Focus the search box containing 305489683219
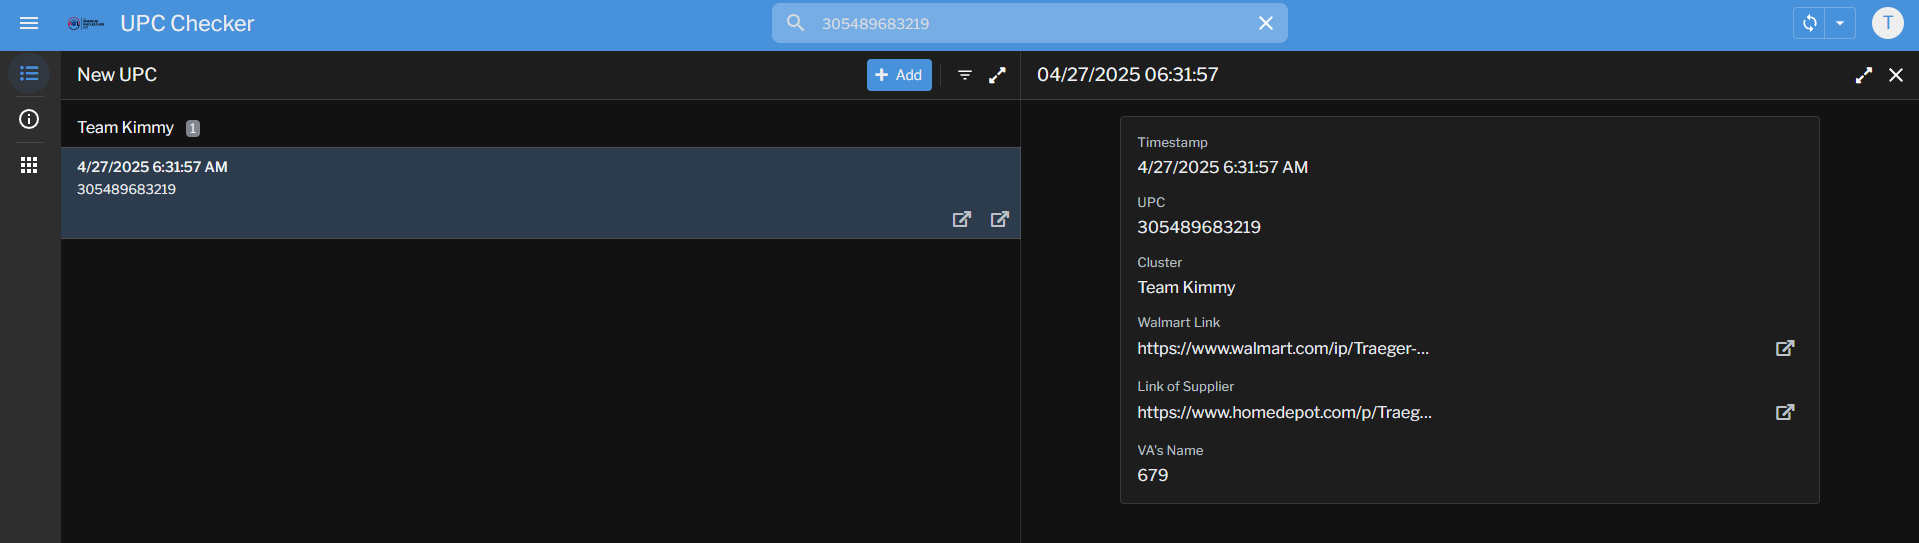 pyautogui.click(x=1030, y=23)
